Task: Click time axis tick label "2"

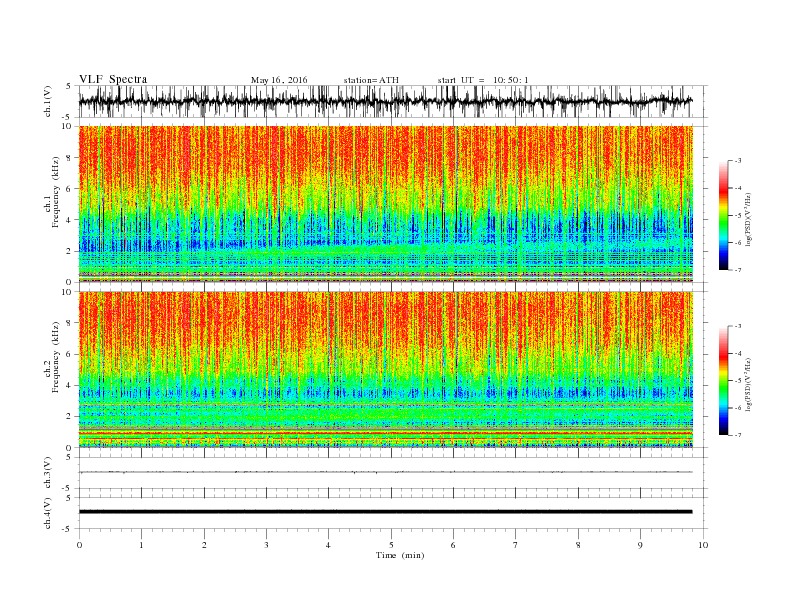Action: coord(204,545)
